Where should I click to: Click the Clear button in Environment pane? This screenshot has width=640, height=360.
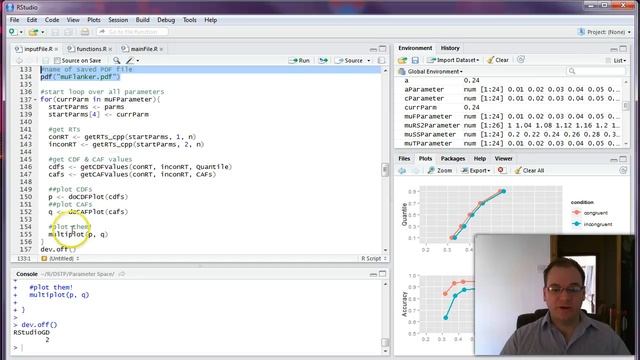[498, 60]
